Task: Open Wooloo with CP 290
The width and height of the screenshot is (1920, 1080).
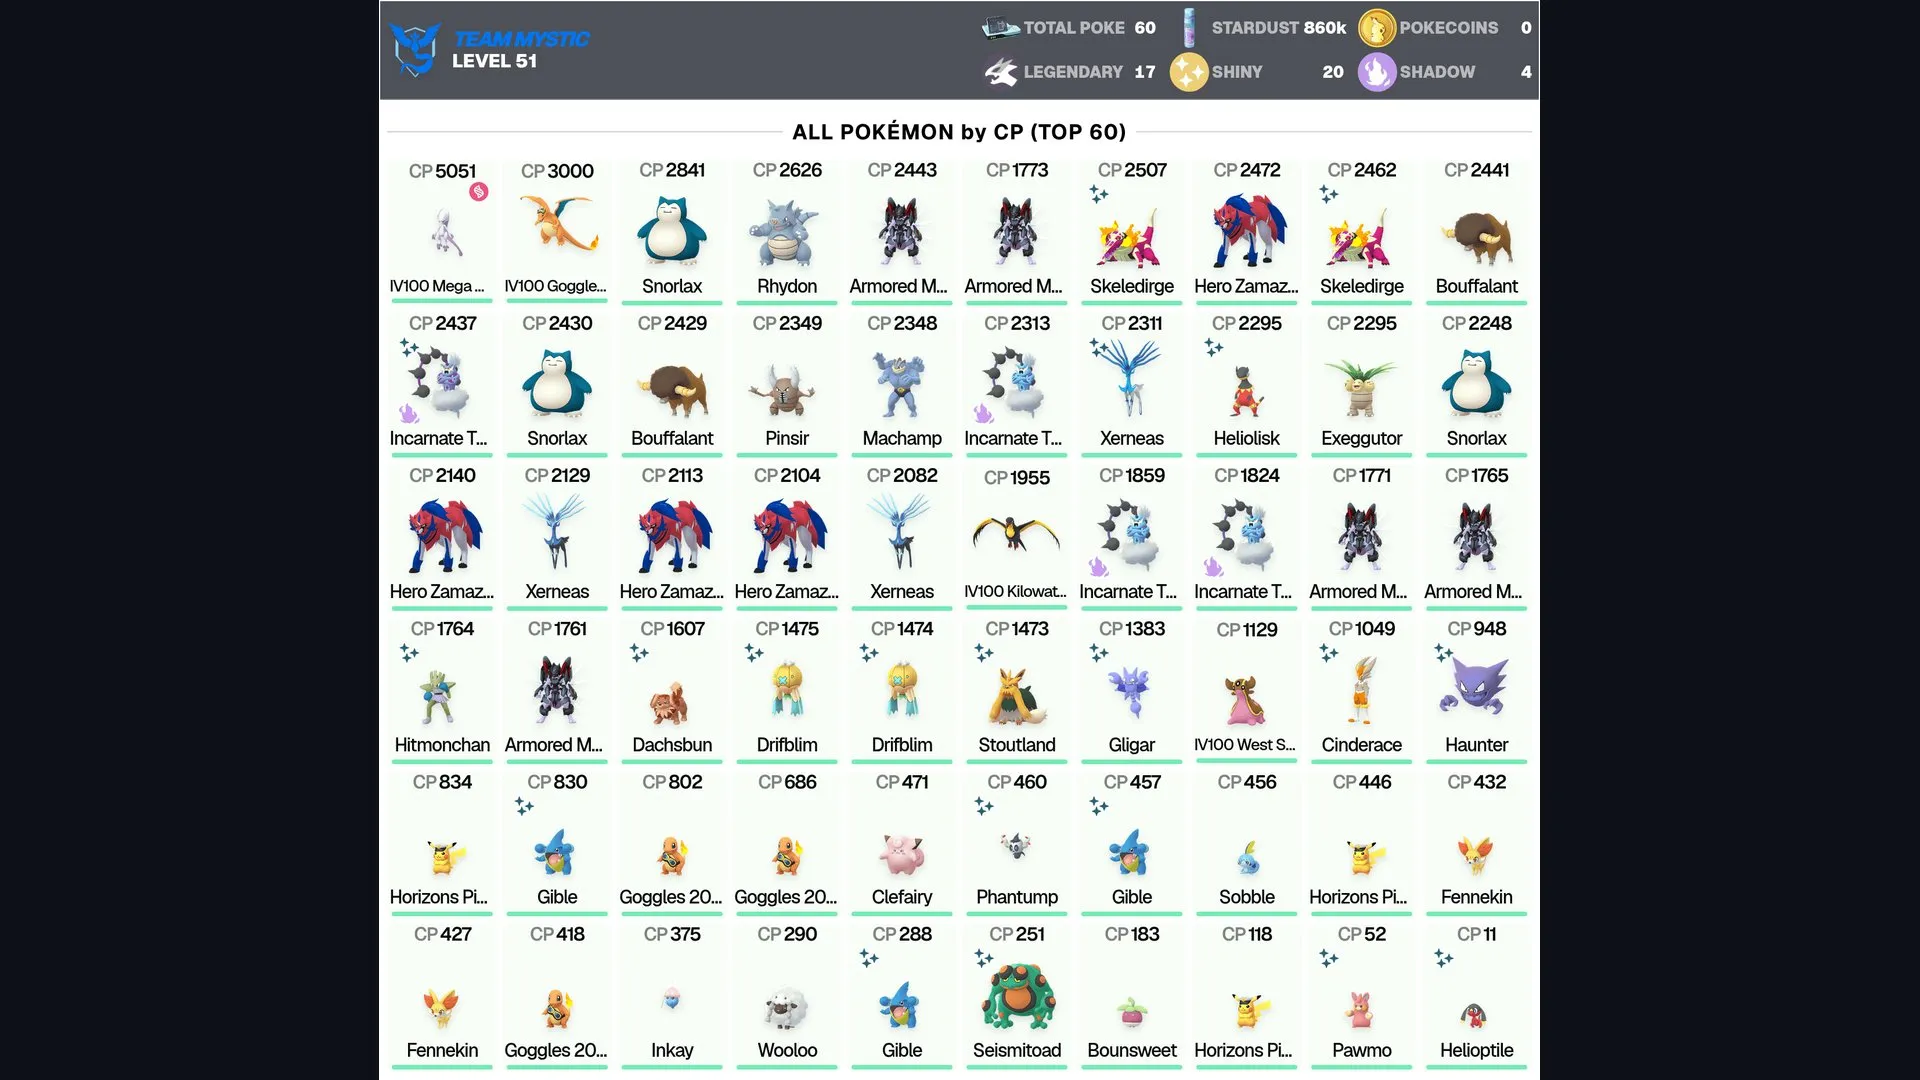Action: point(787,997)
